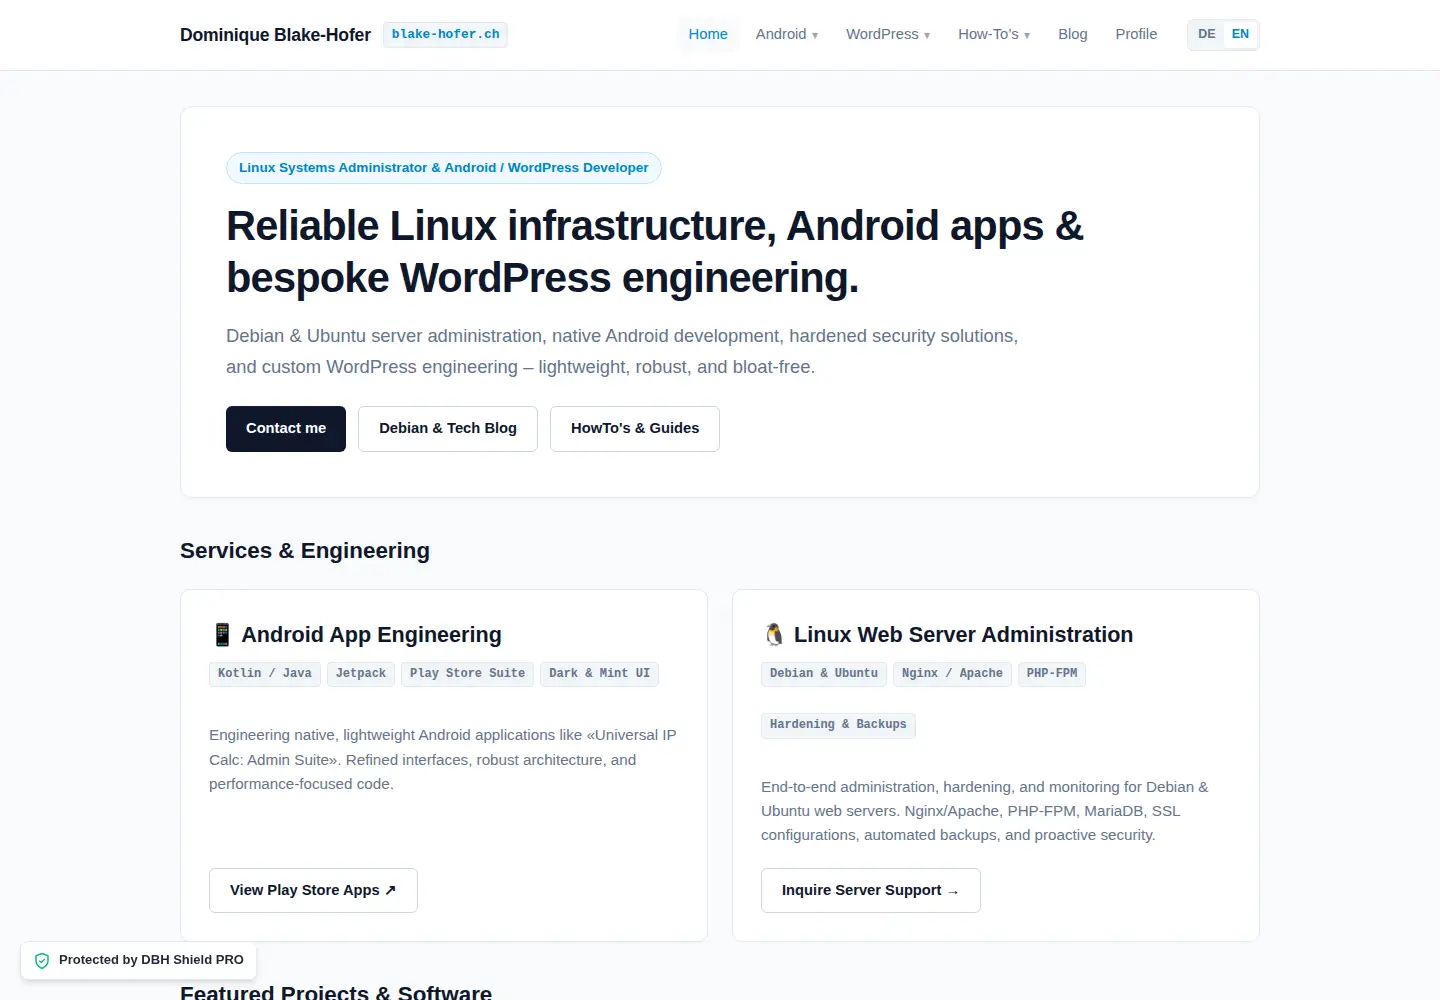Switch site language to EN
Screen dimensions: 1440x1000
point(1240,34)
